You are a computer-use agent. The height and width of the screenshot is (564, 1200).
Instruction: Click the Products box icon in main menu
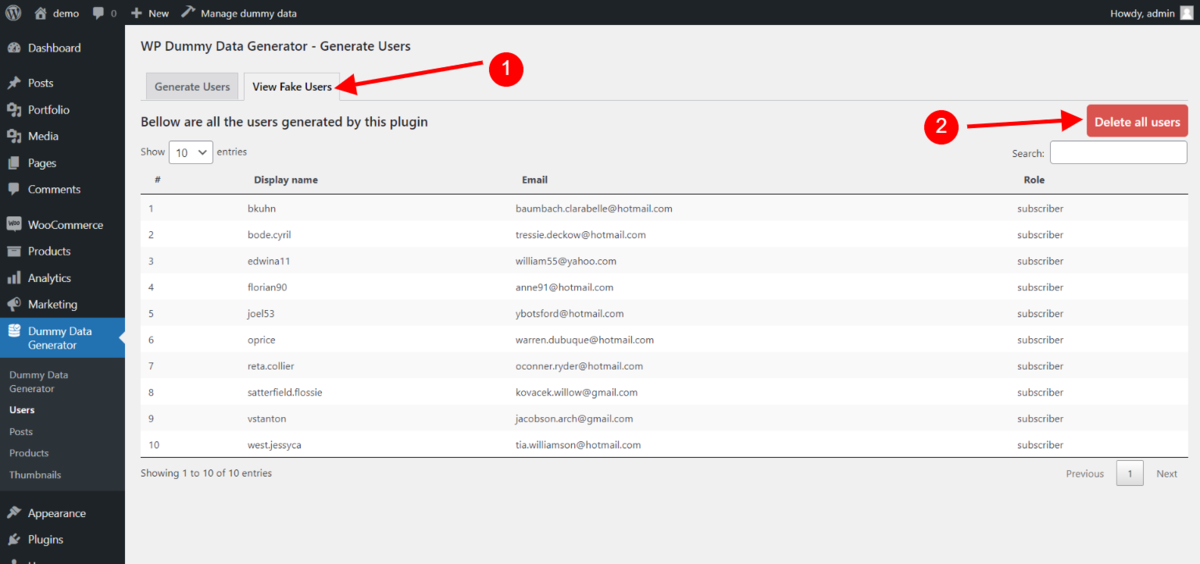[14, 251]
